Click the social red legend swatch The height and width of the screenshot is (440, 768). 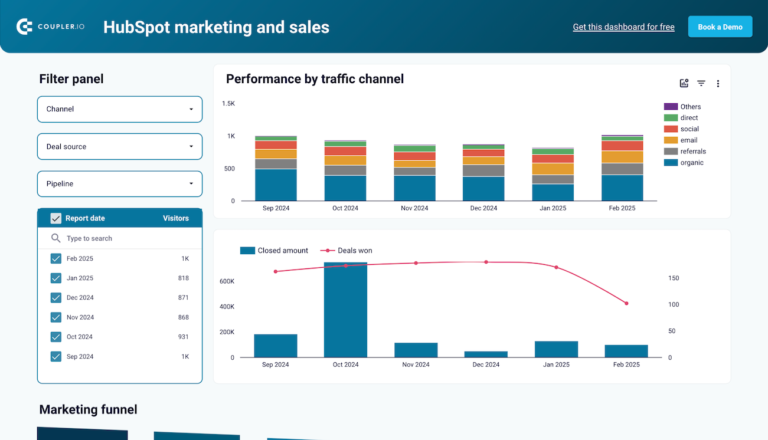click(671, 129)
